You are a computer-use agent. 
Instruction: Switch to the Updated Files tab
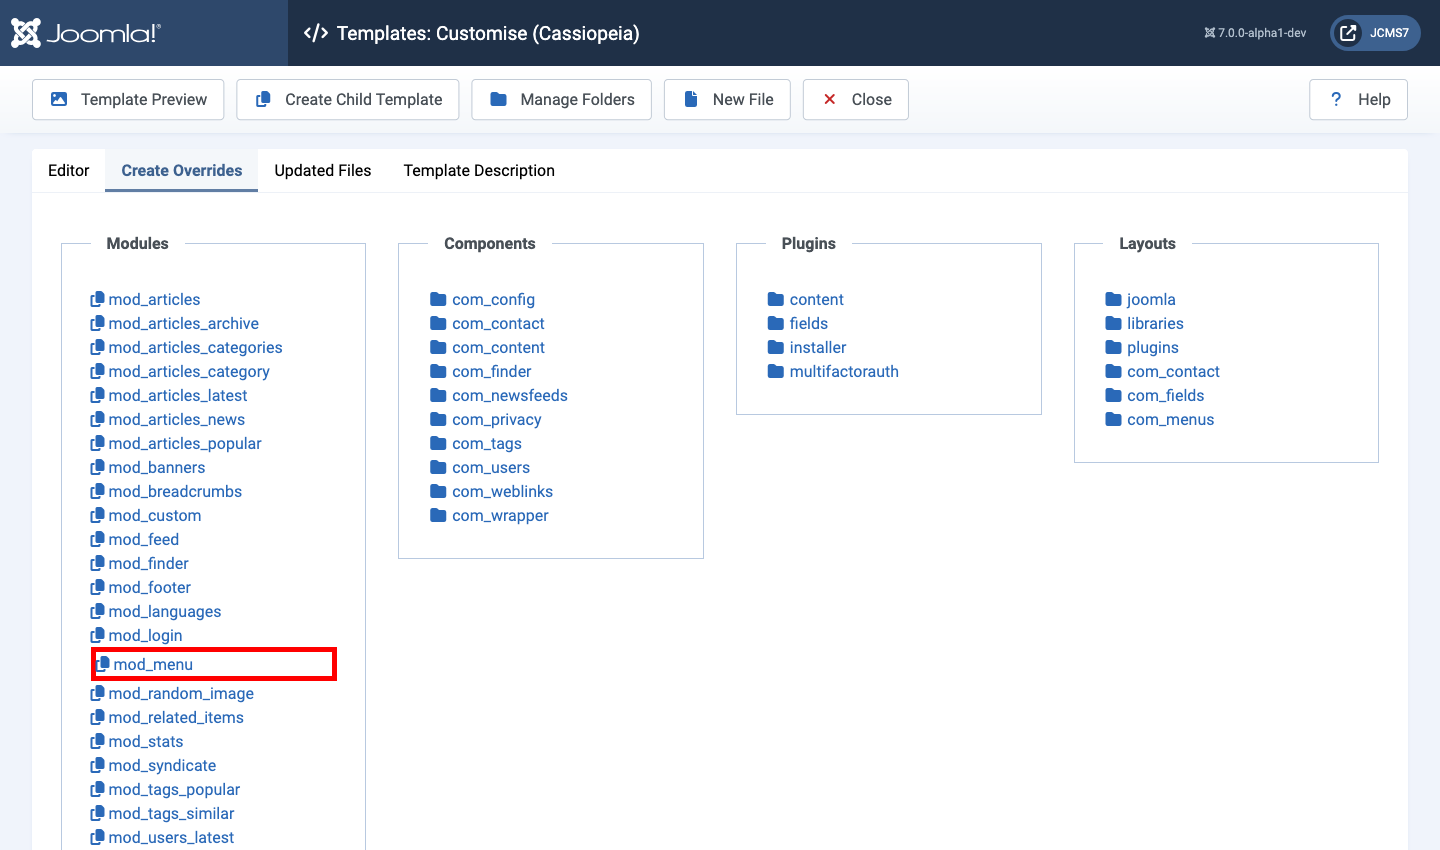(x=323, y=170)
